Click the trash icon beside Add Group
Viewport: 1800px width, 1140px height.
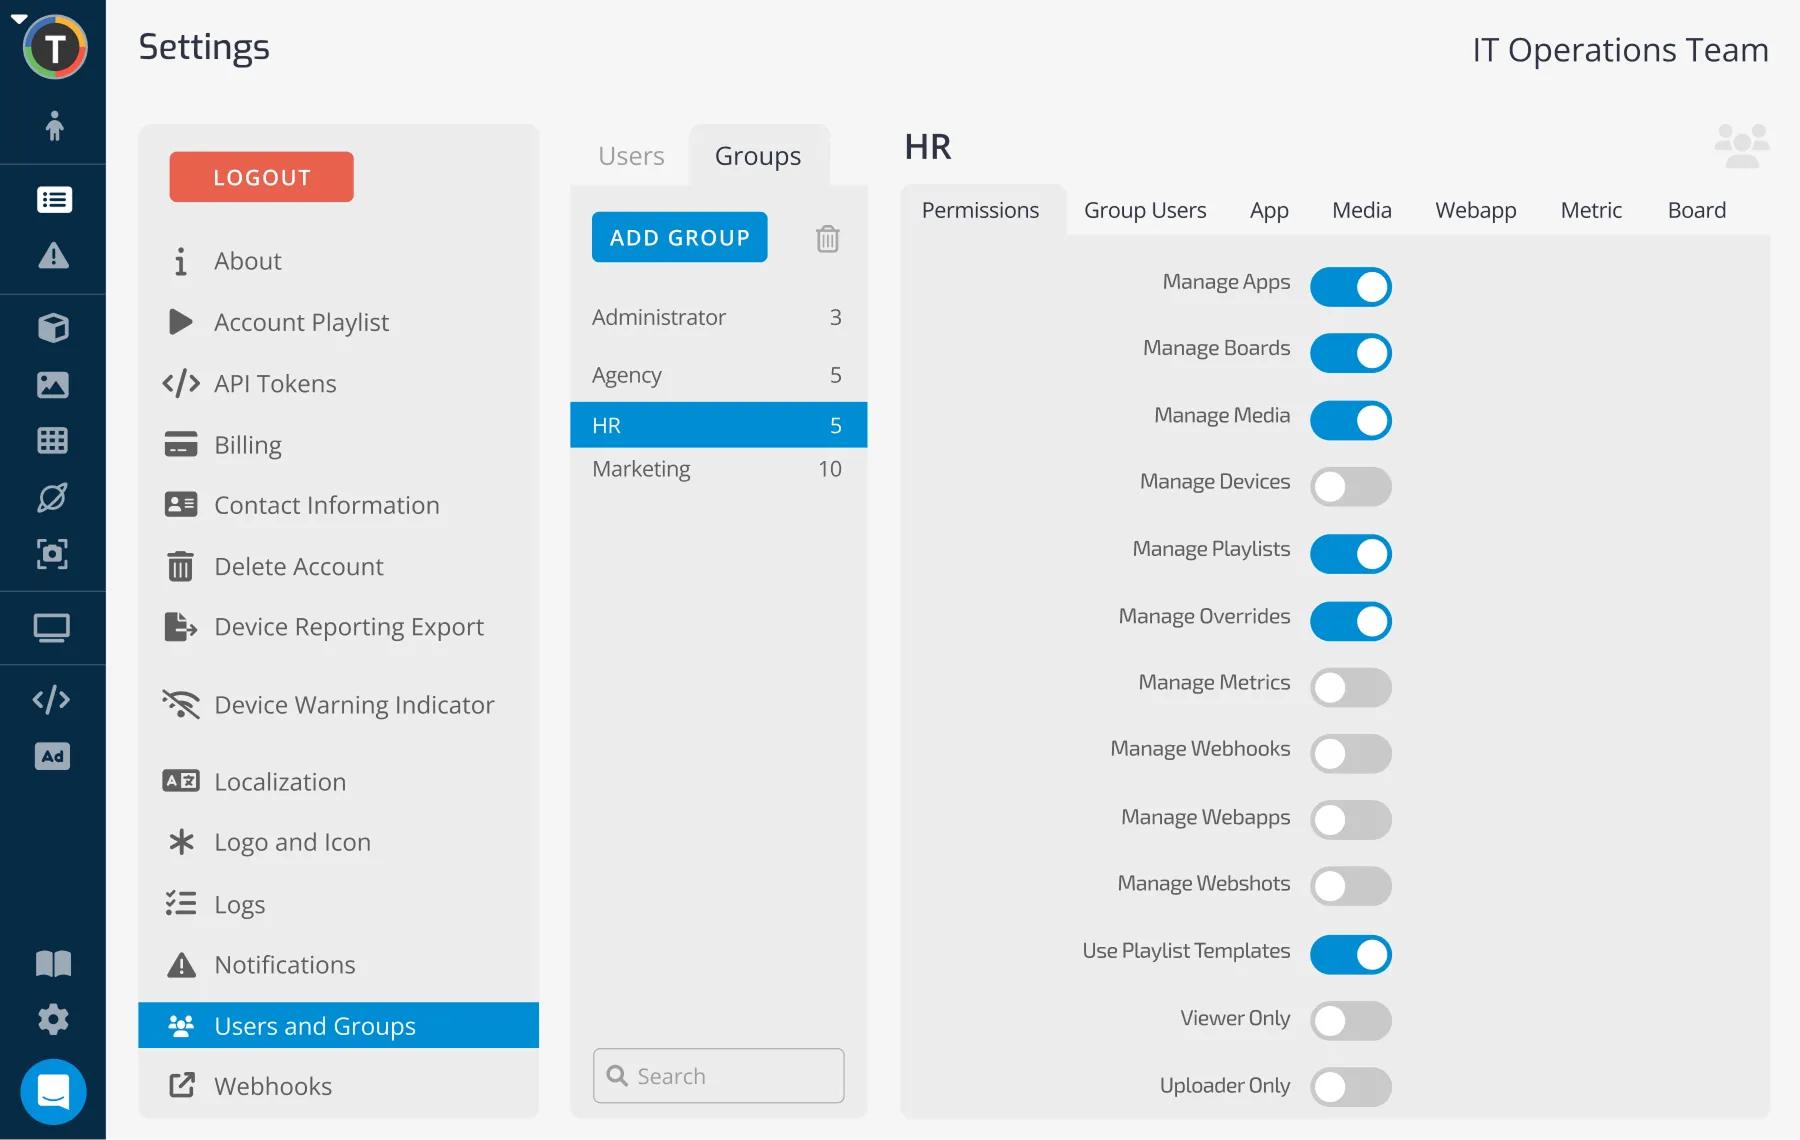[827, 239]
